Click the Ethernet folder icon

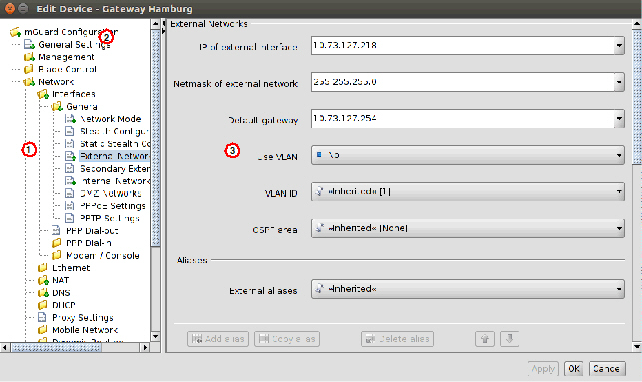pyautogui.click(x=43, y=268)
